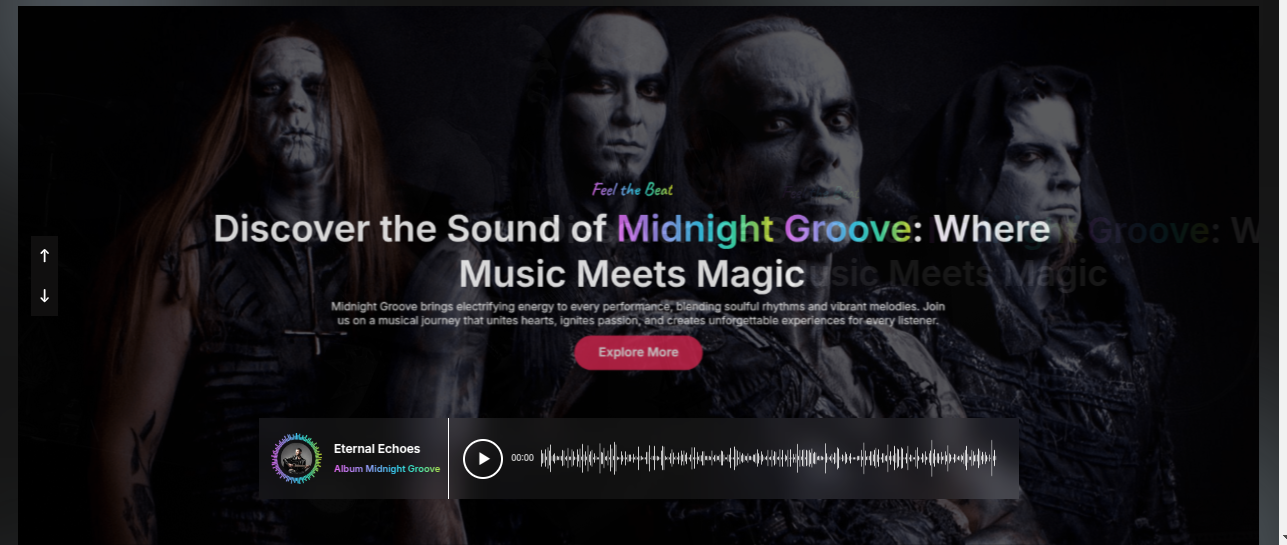Select the Eternal Echoes track title

[x=377, y=449]
